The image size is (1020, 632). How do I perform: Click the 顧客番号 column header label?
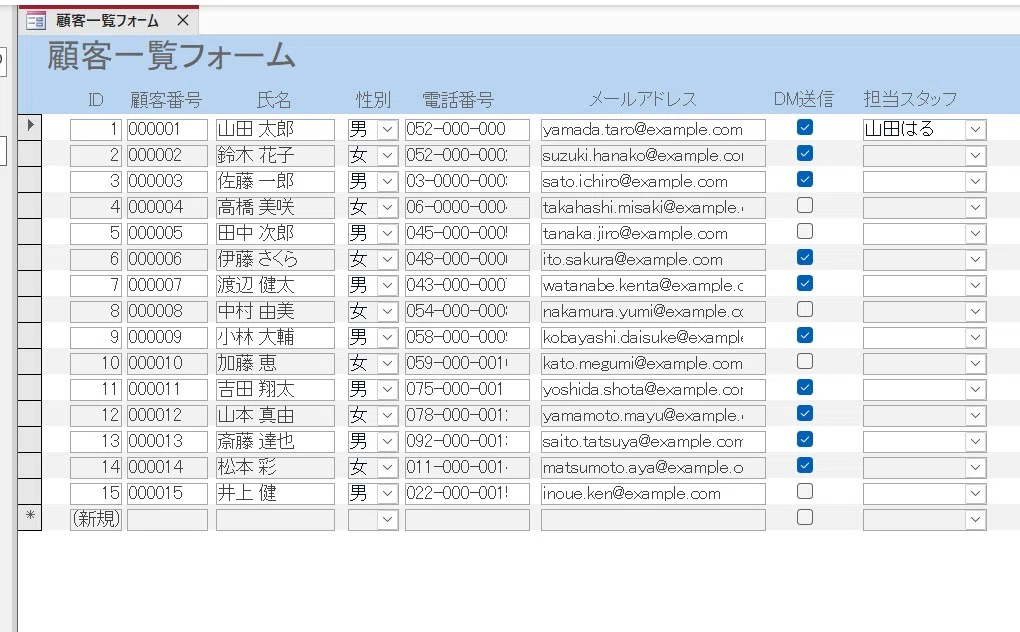coord(166,99)
